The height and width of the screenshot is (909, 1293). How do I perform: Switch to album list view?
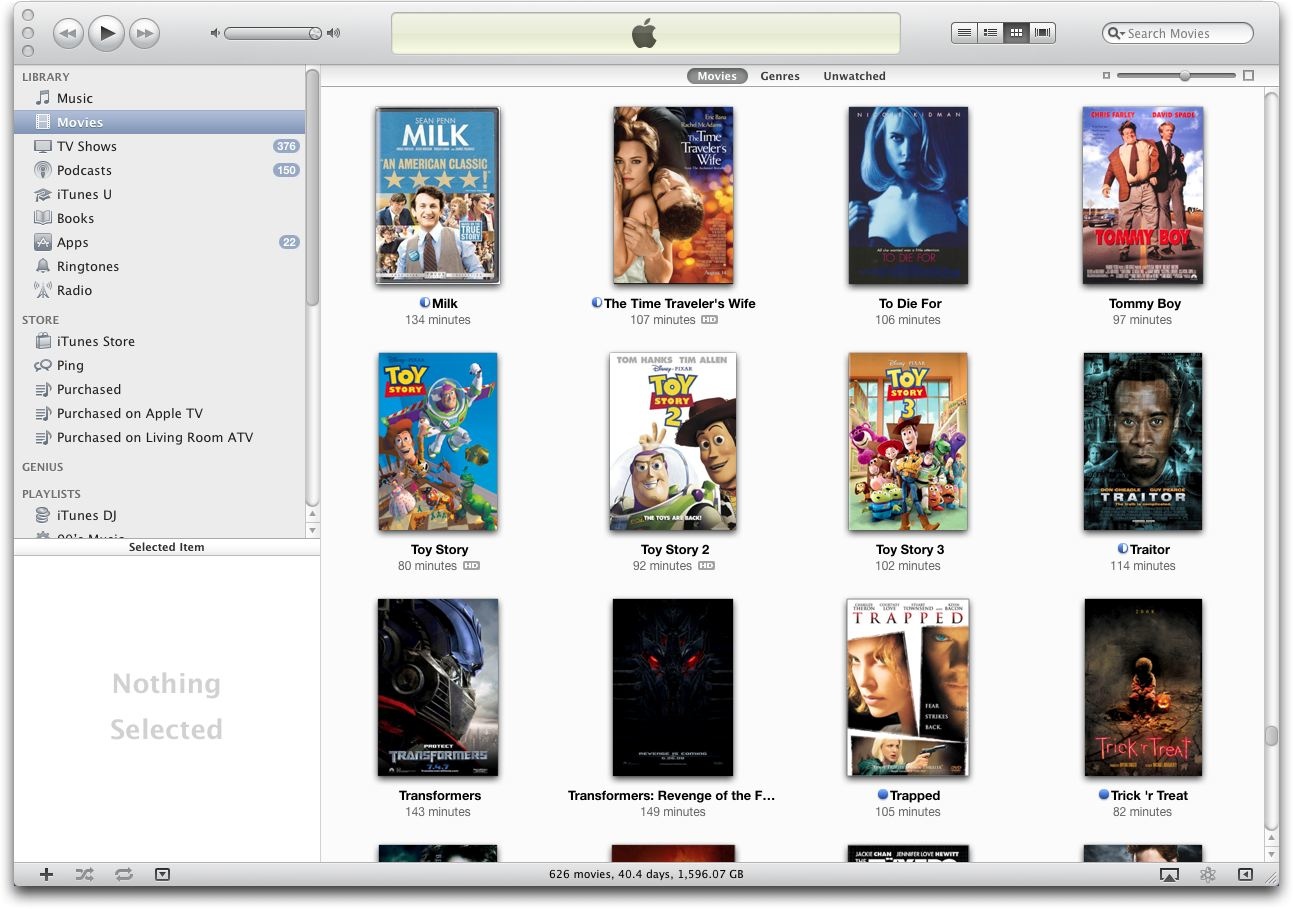click(x=990, y=33)
